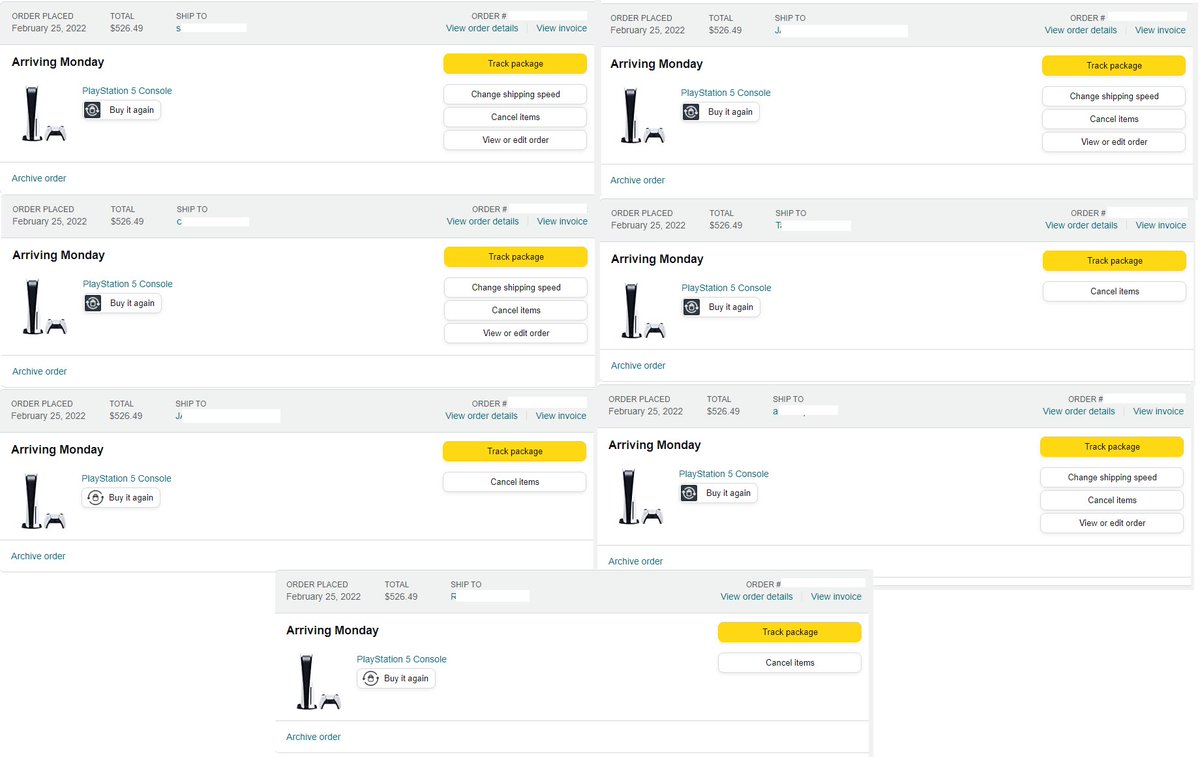Open ship-to name starting with 'a'

point(776,411)
